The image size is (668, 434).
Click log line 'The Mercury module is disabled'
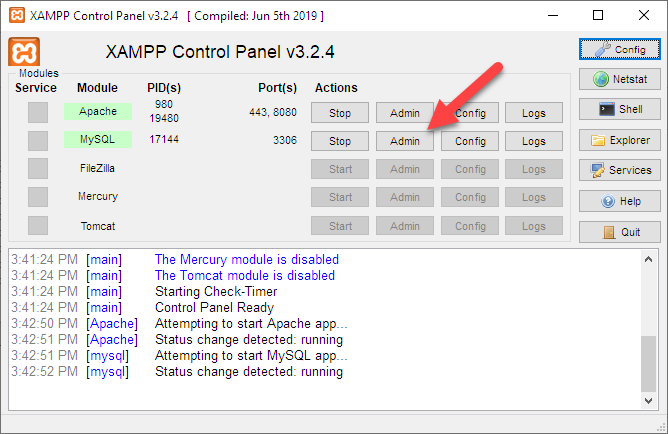[247, 259]
